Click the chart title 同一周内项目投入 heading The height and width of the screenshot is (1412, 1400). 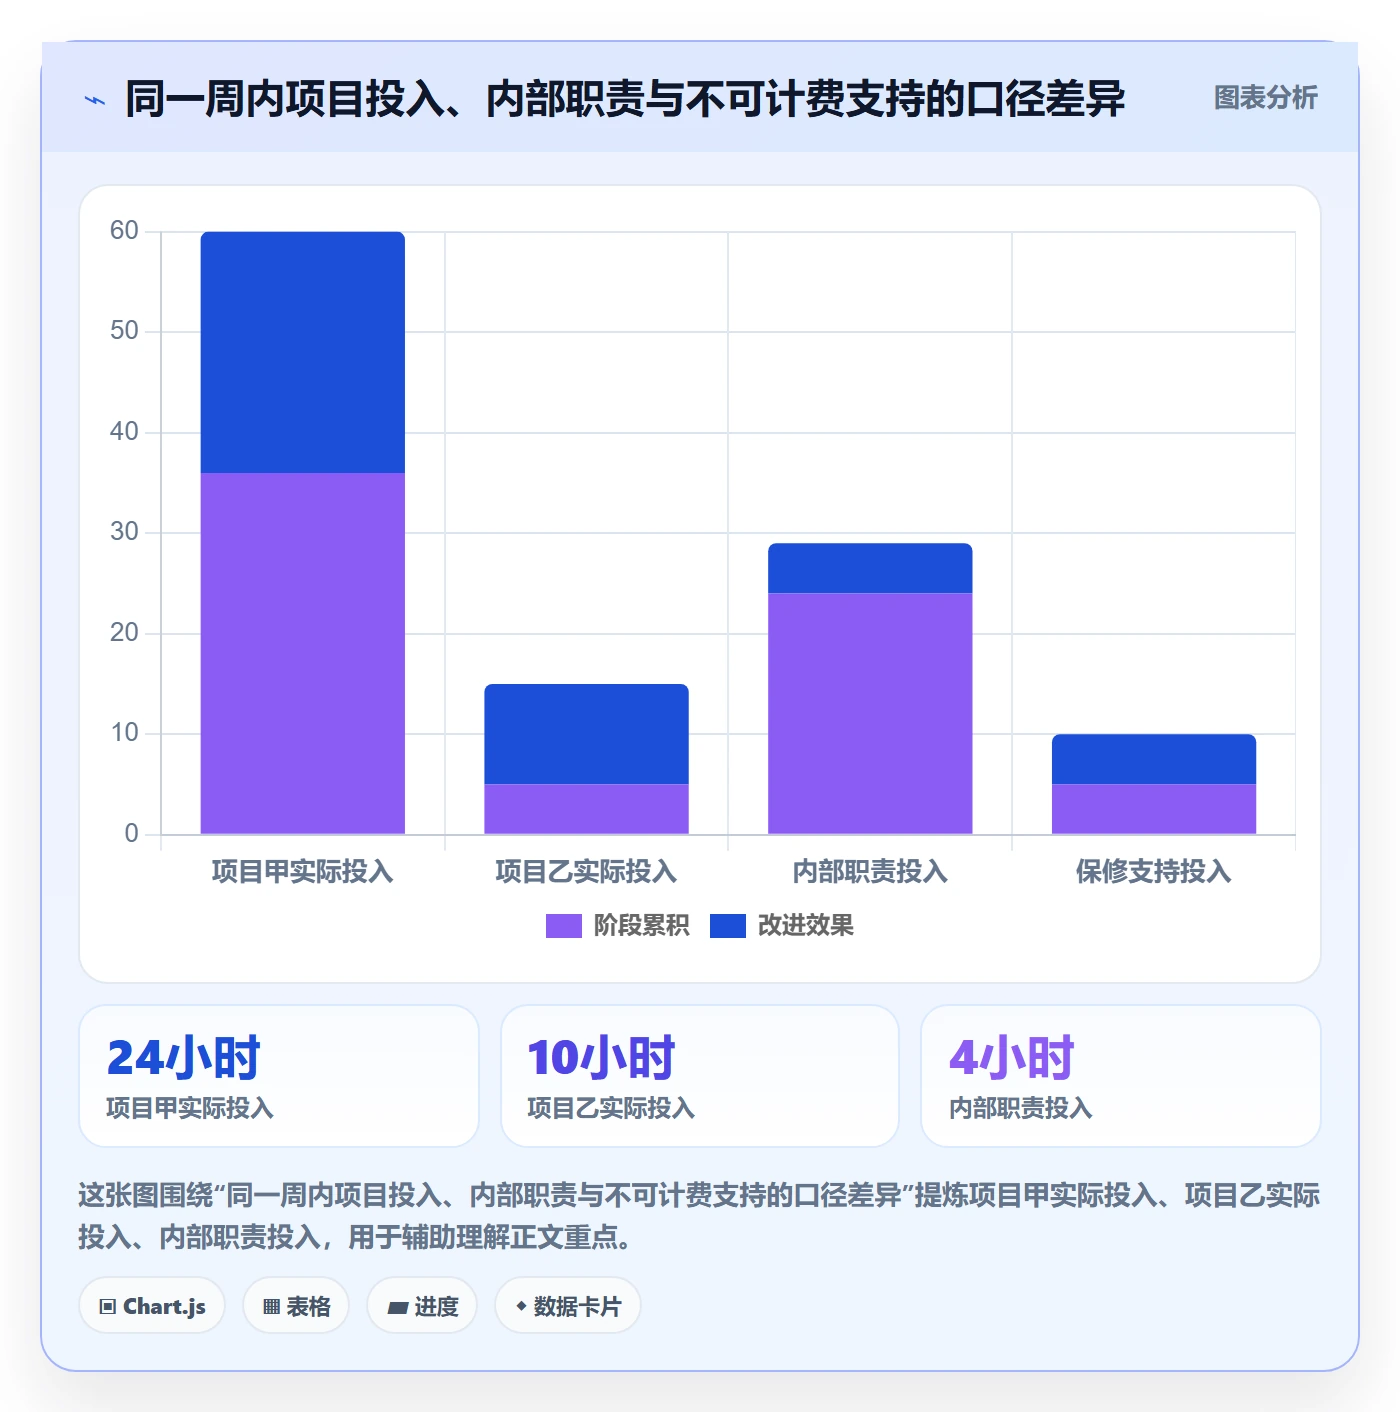tap(625, 99)
